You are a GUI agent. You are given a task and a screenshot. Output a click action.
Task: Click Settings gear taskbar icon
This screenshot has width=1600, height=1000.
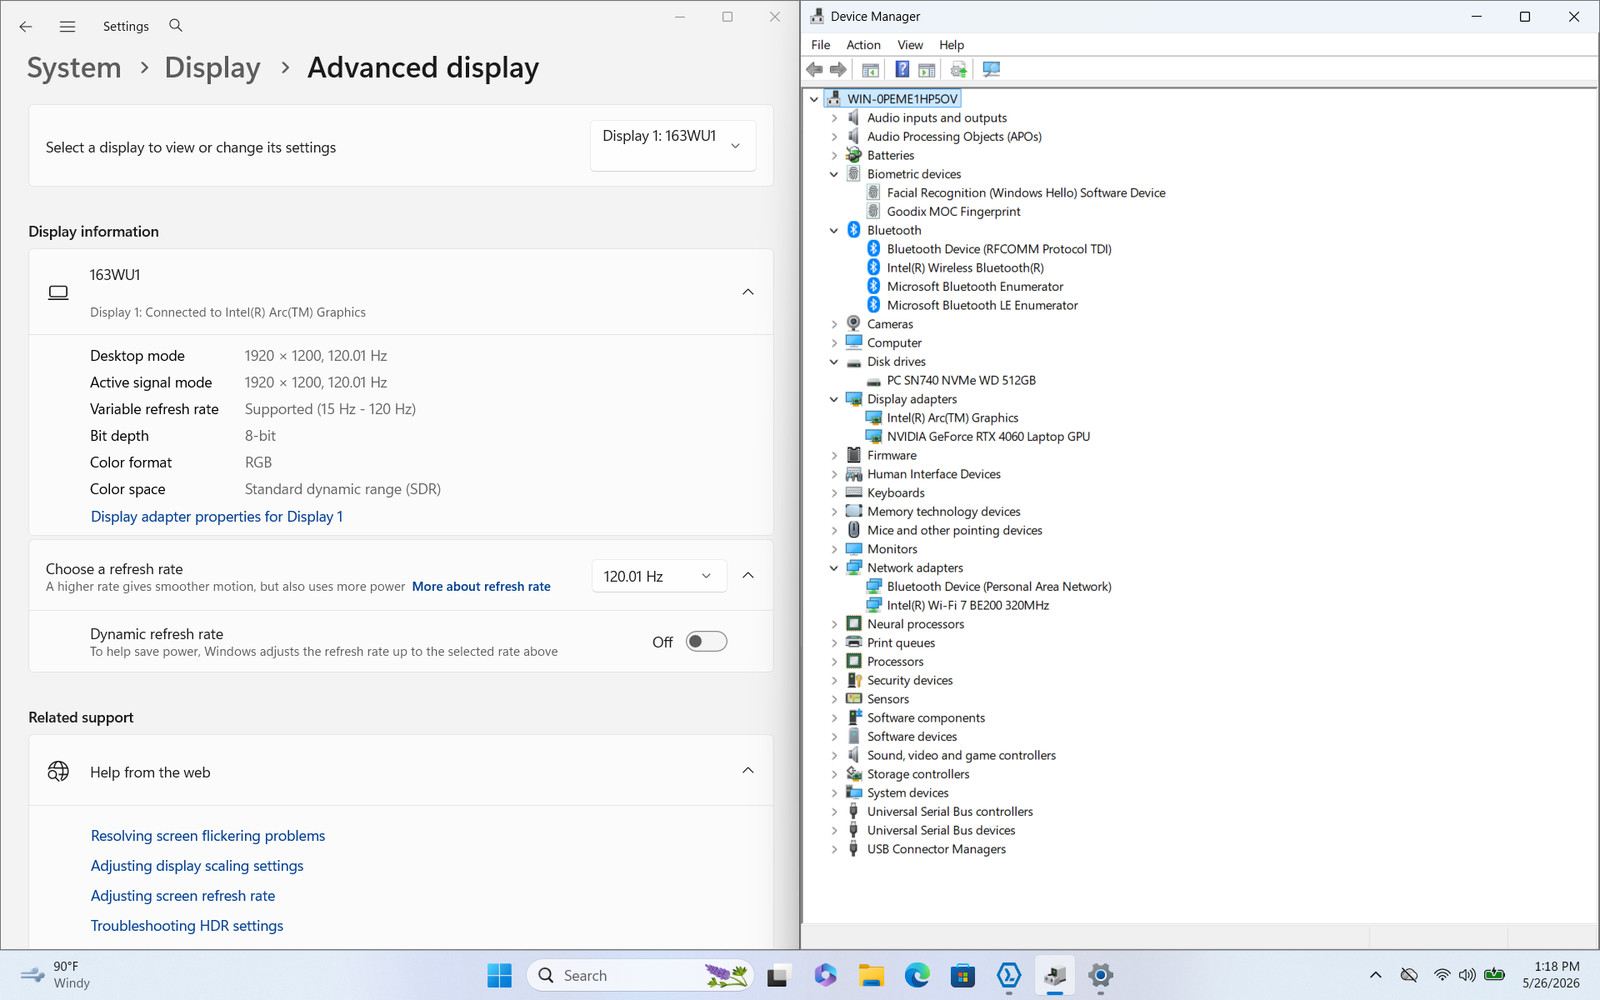(1101, 975)
